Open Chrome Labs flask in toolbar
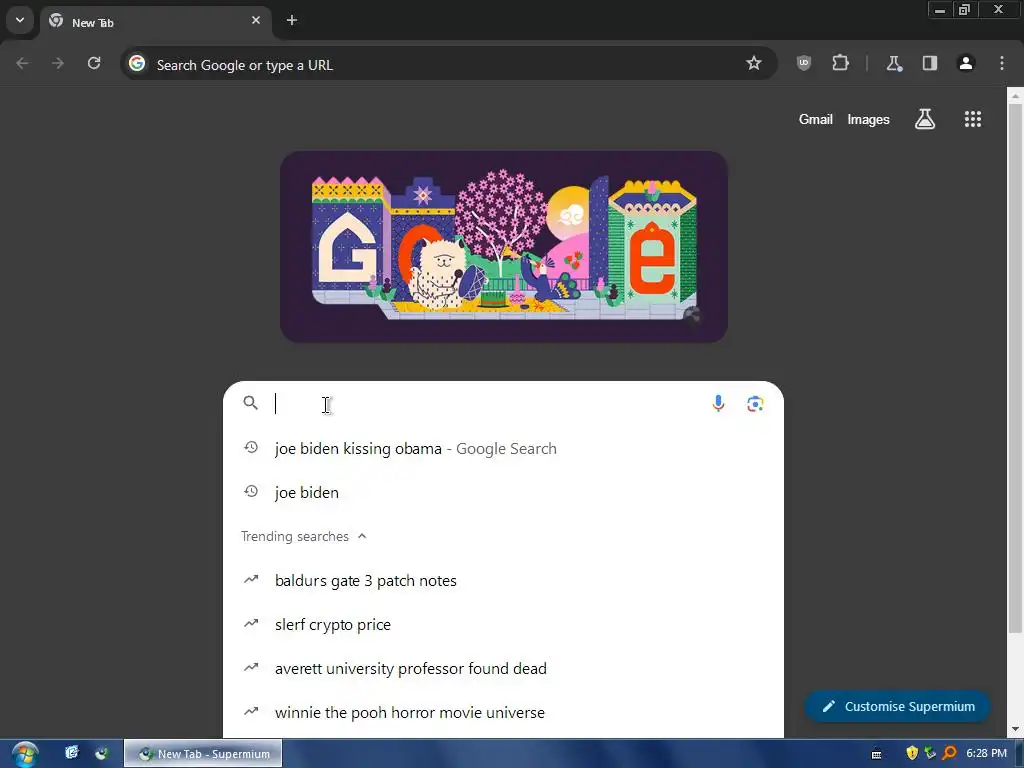 [893, 63]
